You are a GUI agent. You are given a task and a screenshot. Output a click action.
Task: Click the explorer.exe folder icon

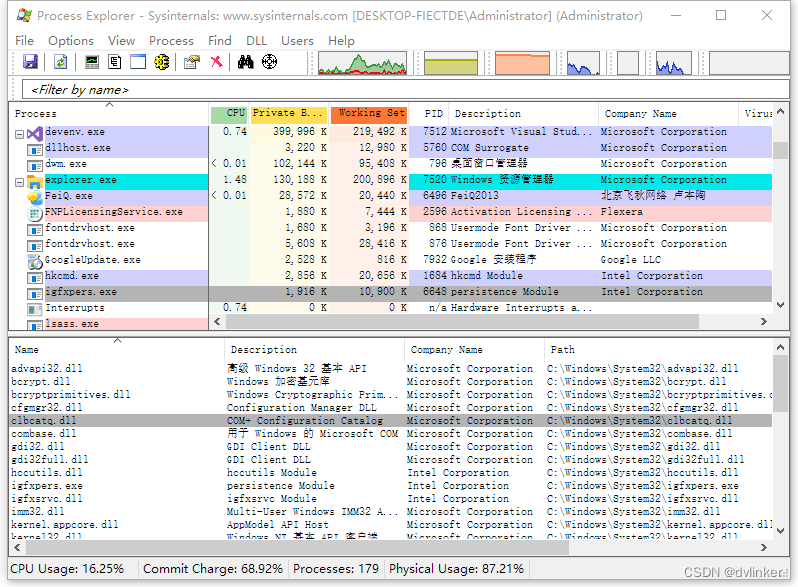click(35, 181)
